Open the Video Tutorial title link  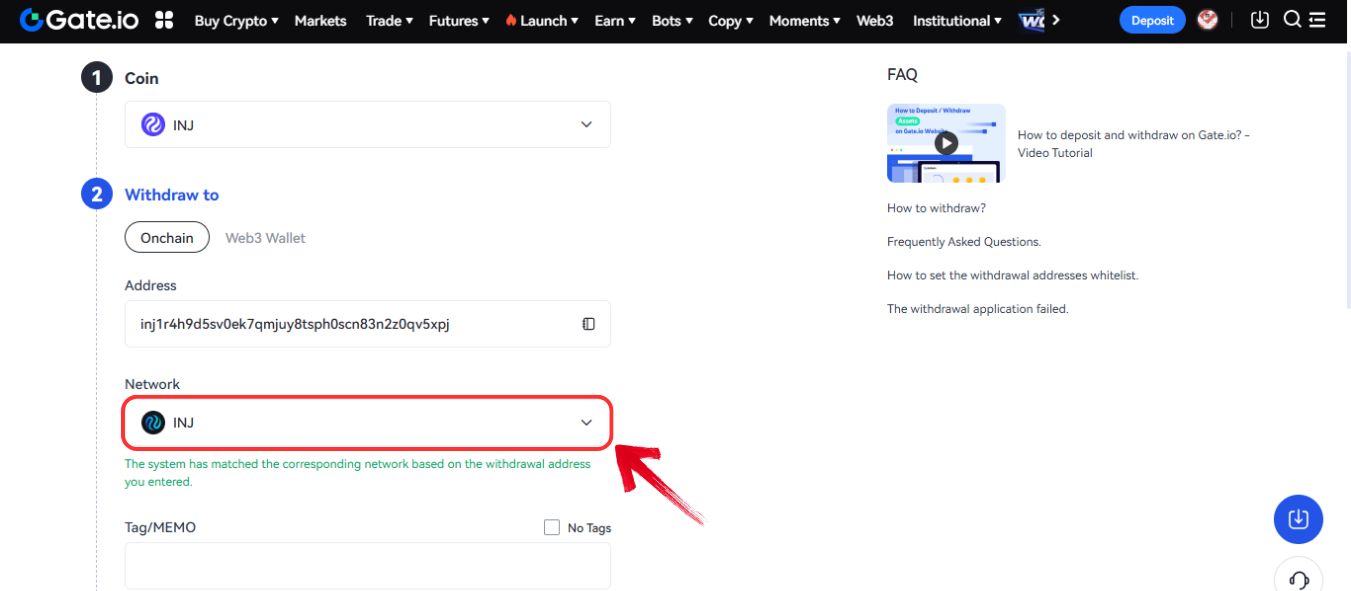click(1134, 144)
